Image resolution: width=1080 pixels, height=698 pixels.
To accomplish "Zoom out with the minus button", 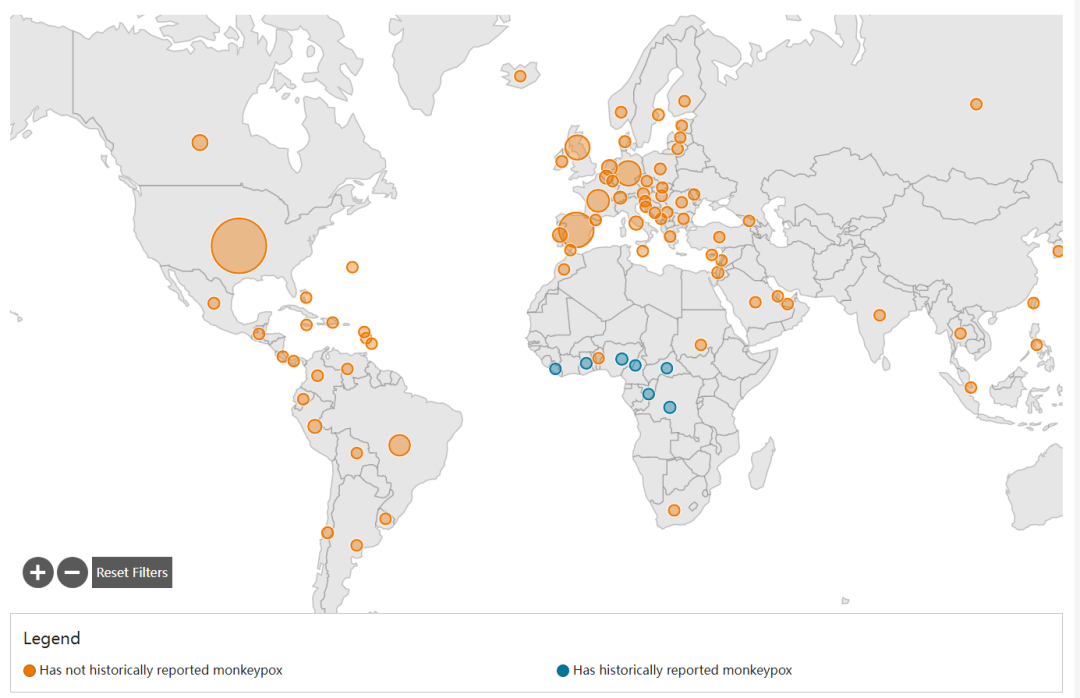I will coord(72,572).
